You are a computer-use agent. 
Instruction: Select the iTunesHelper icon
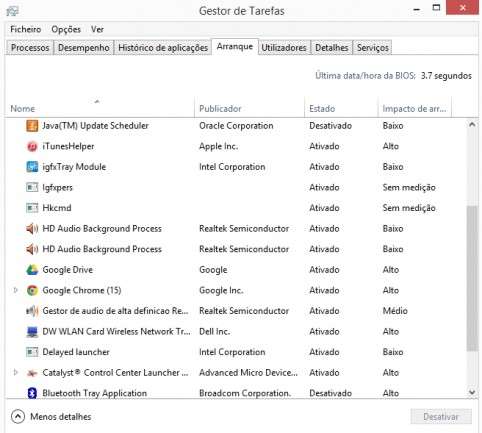[x=32, y=146]
